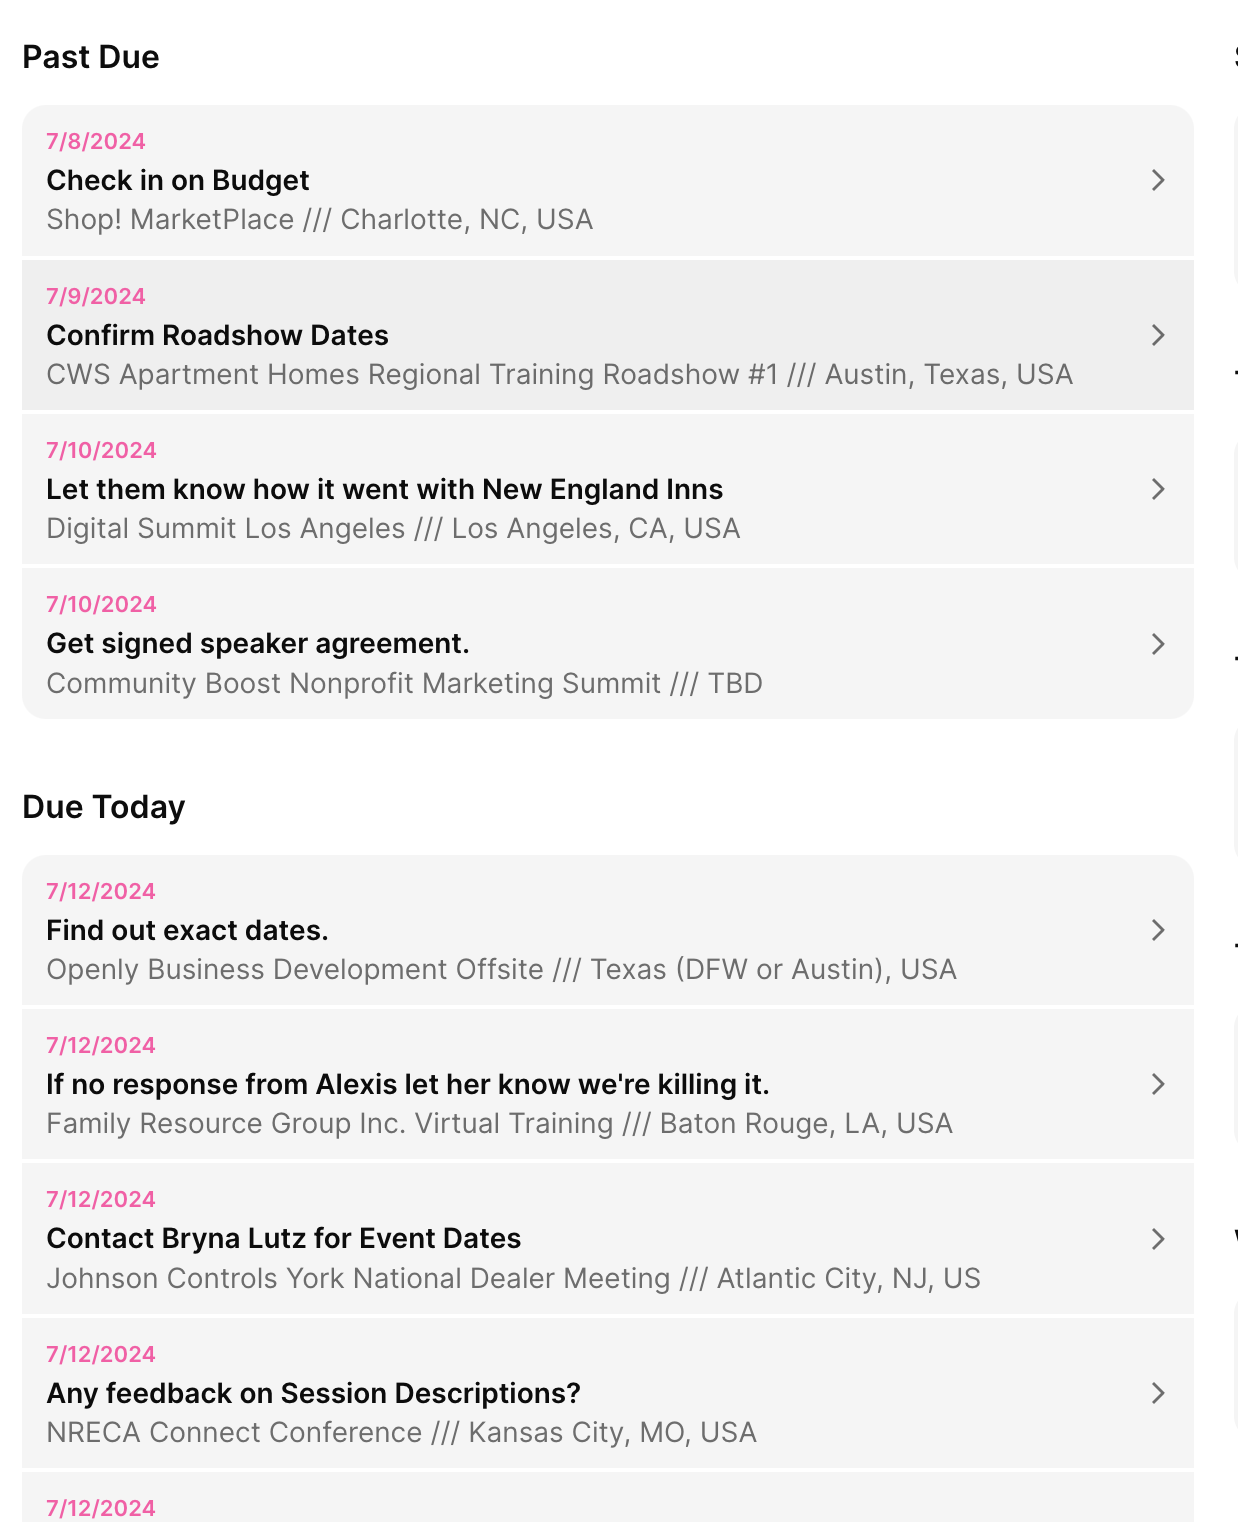Select the 7/8/2024 due date label
This screenshot has height=1522, width=1238.
click(96, 141)
